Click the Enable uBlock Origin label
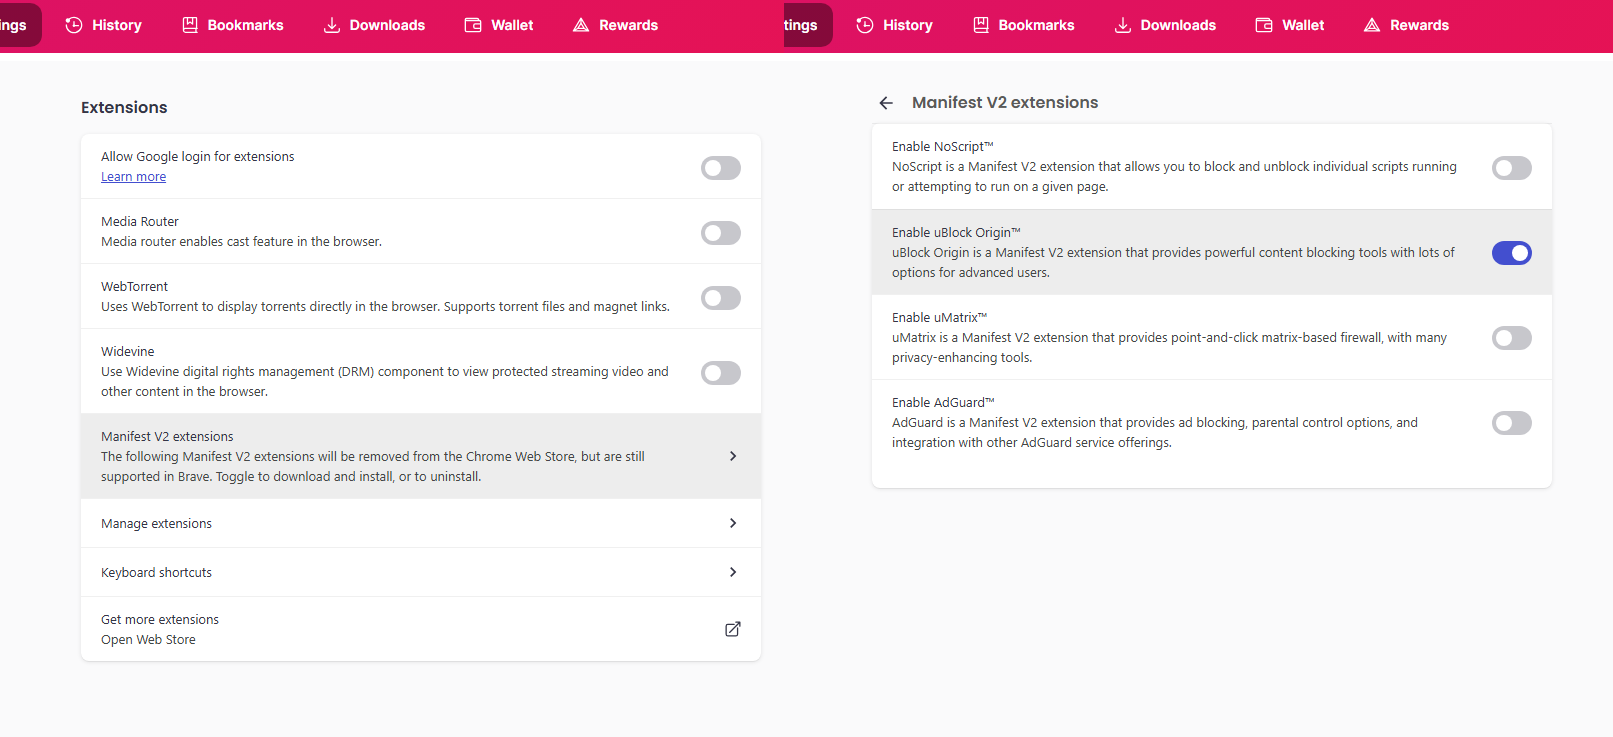 click(x=956, y=233)
